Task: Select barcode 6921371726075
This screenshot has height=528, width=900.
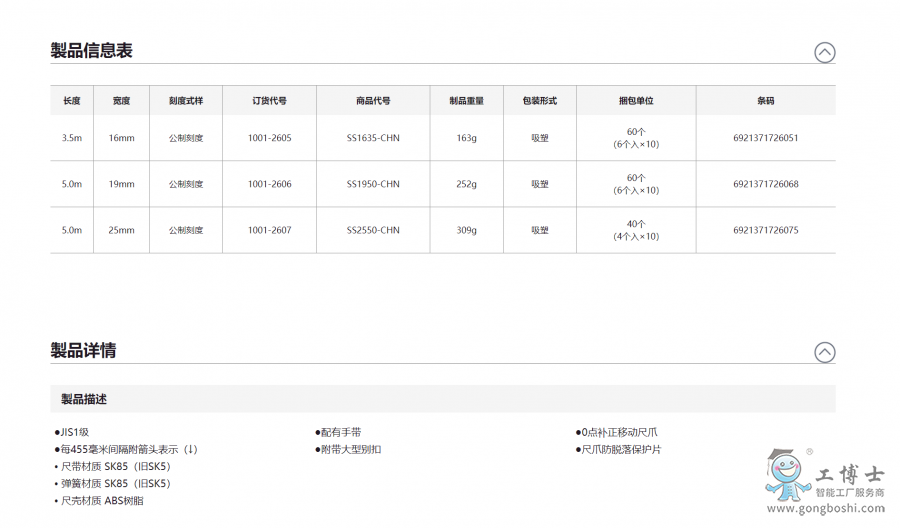Action: click(765, 230)
